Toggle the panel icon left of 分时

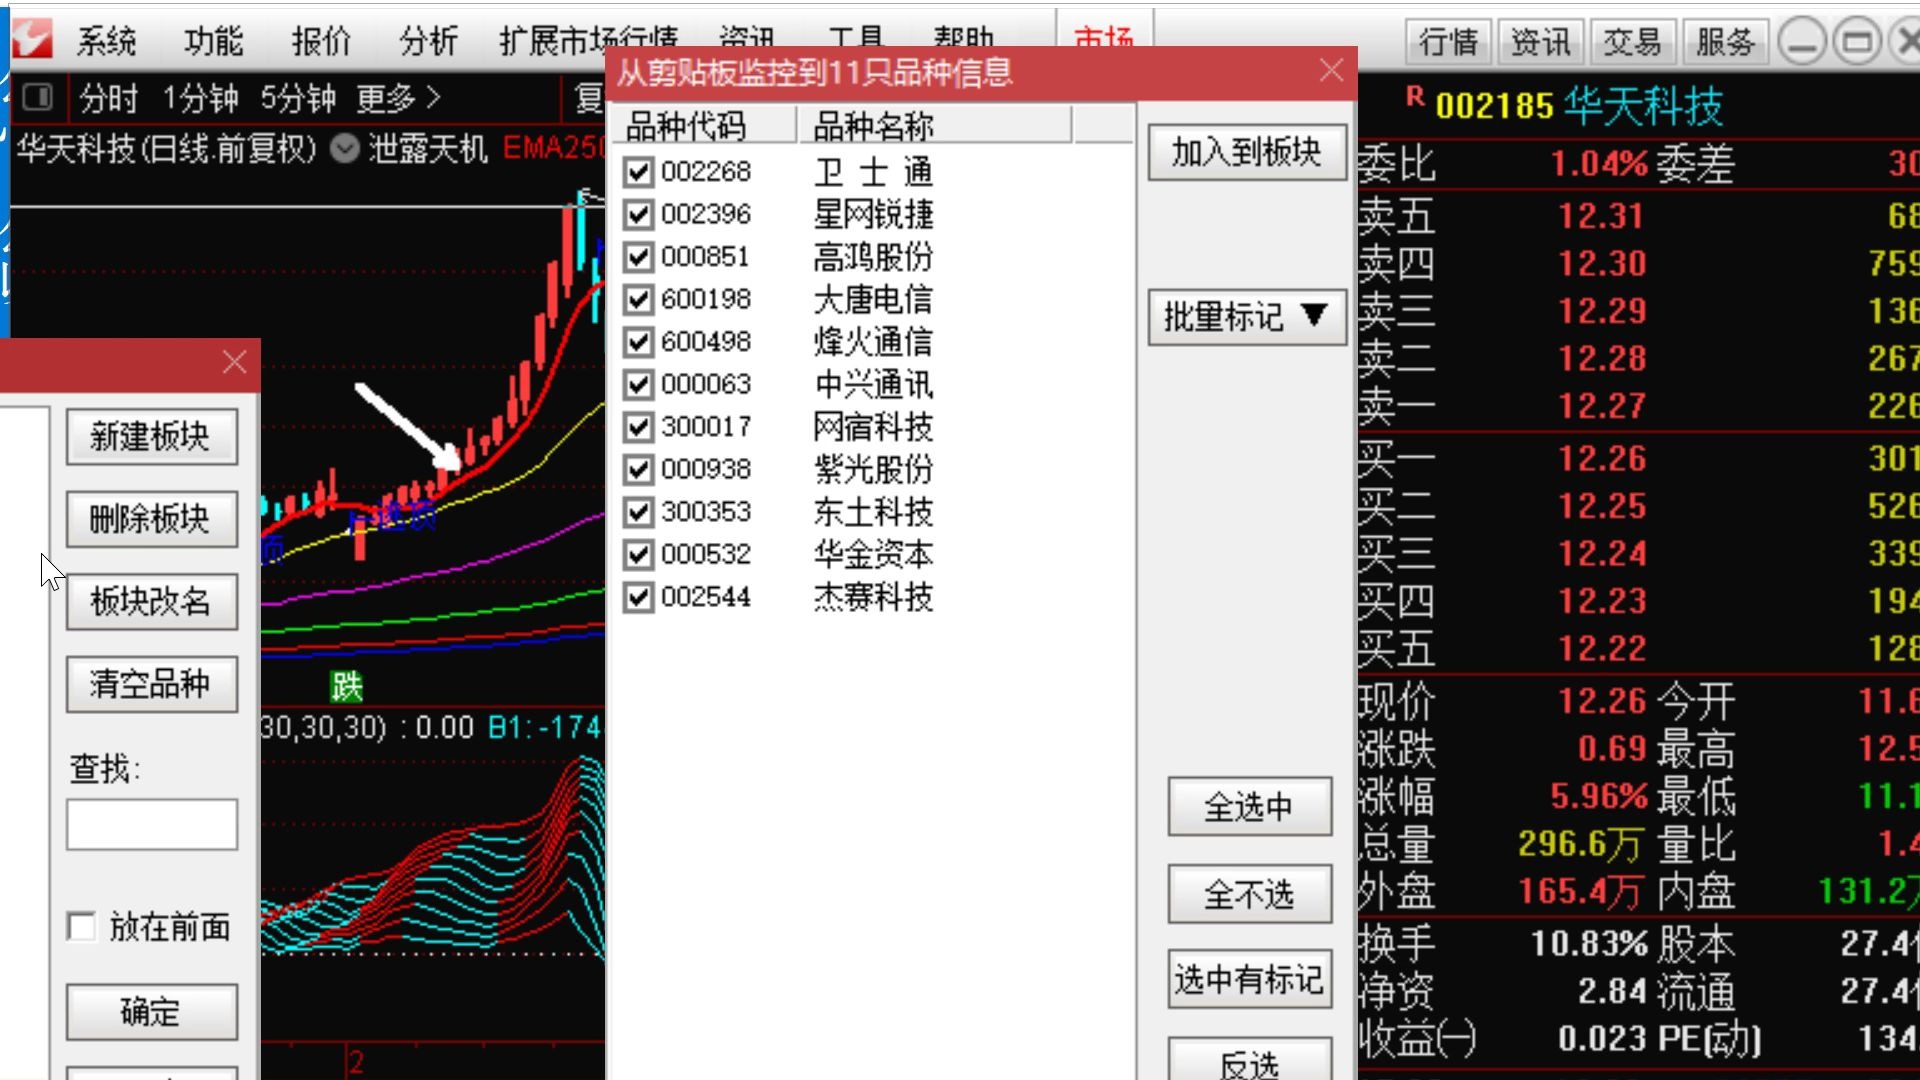(38, 97)
